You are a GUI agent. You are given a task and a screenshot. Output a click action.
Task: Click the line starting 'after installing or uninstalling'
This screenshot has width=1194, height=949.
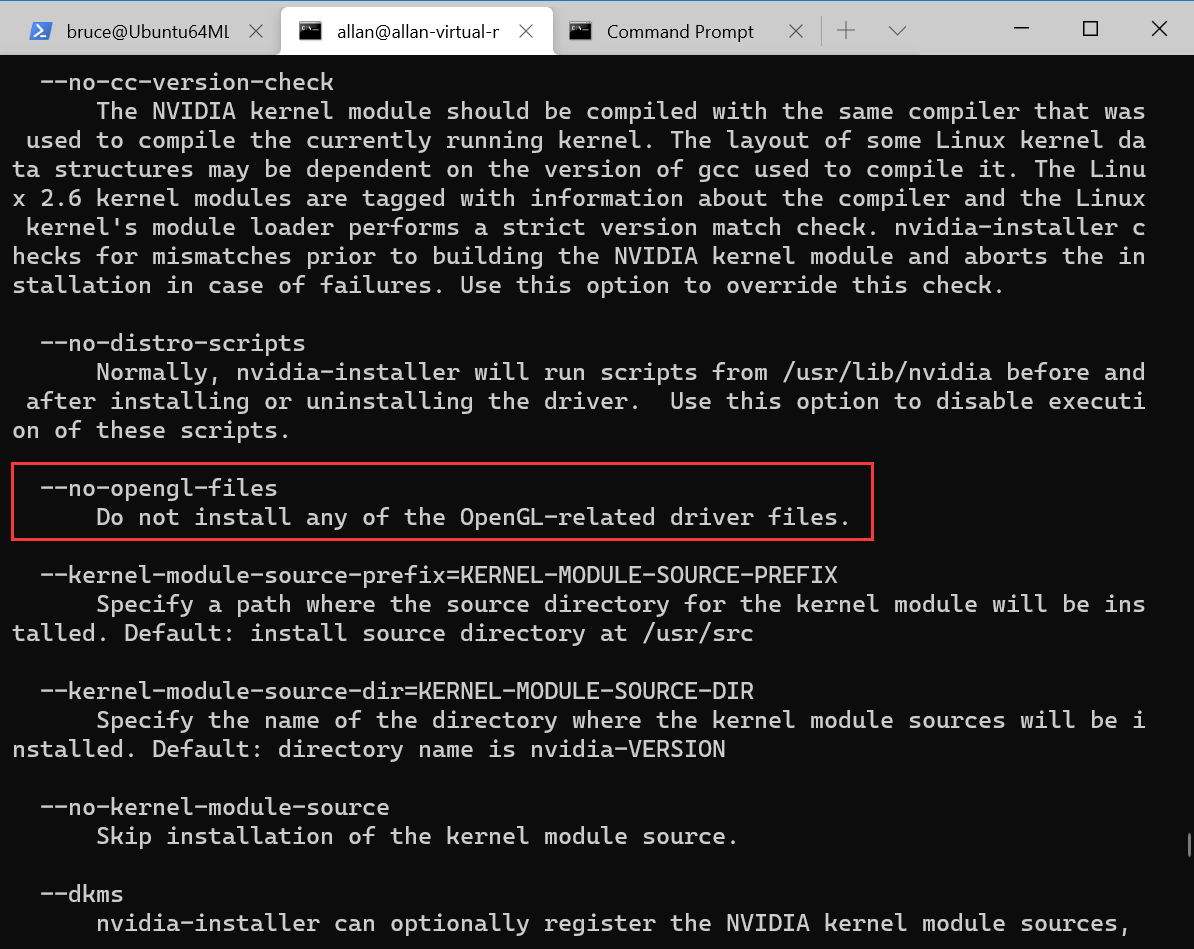586,401
